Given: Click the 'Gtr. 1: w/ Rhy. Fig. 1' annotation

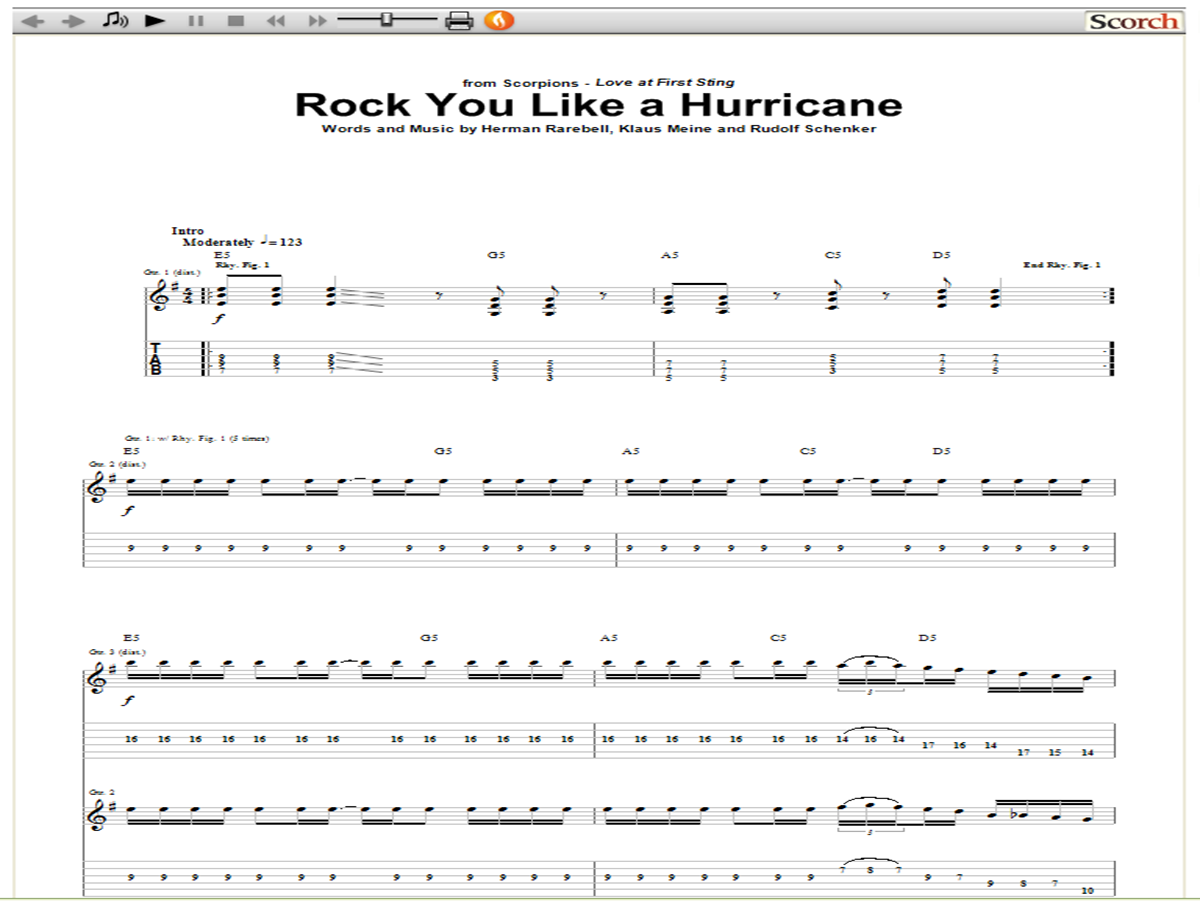Looking at the screenshot, I should pos(197,438).
